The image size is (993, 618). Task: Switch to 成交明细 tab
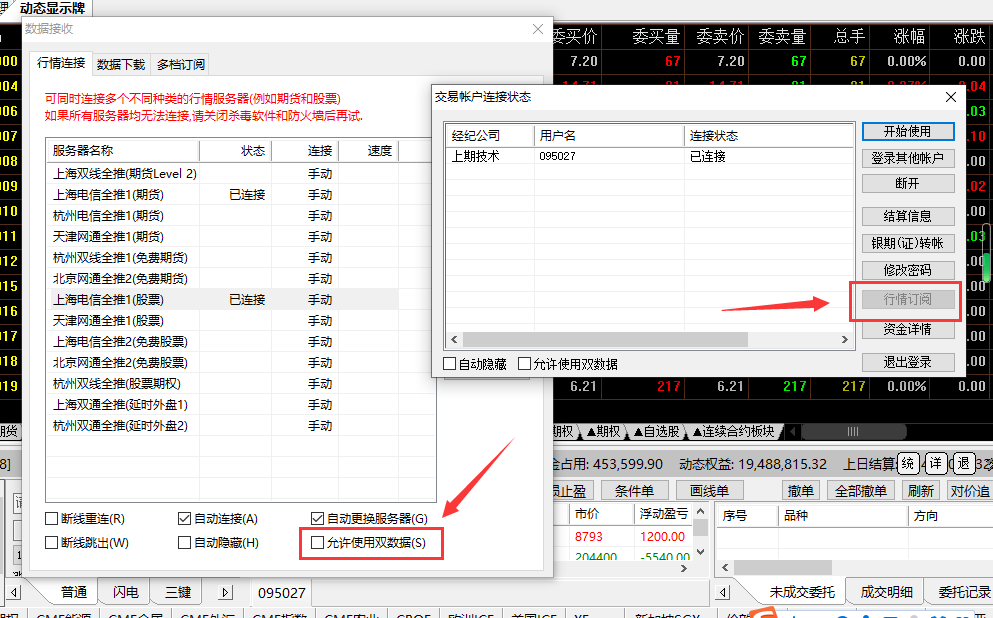pos(886,592)
